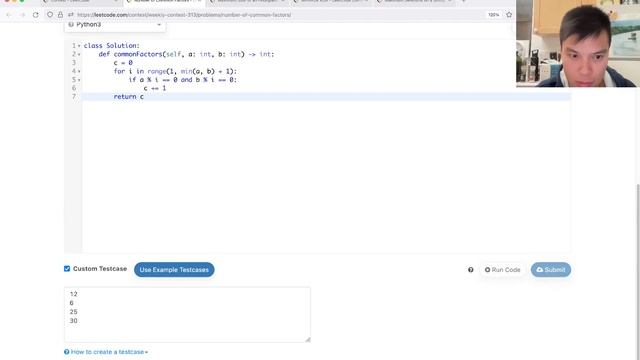Open the Python3 language dropdown
Viewport: 640px width, 360px height.
click(115, 25)
